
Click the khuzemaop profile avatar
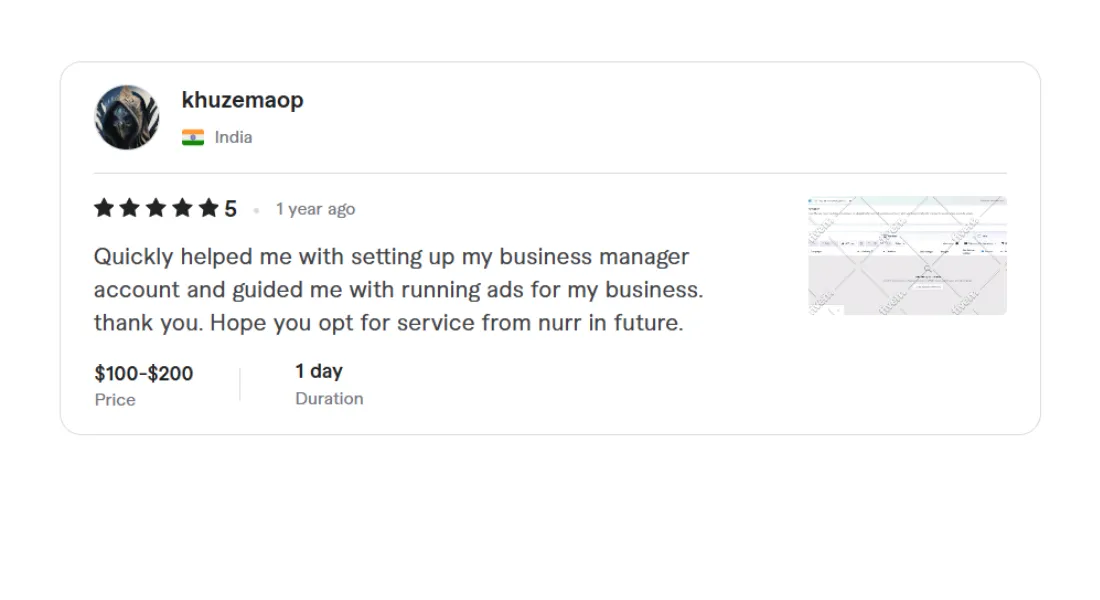click(127, 117)
